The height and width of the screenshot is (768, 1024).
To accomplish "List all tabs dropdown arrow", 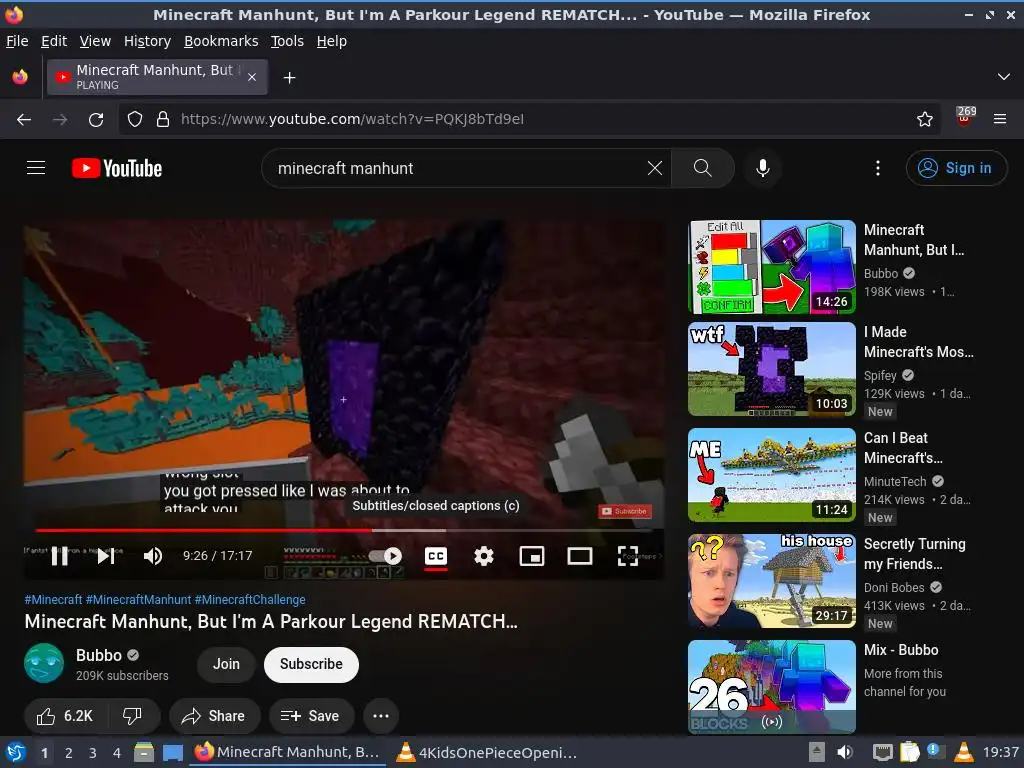I will (x=1004, y=77).
